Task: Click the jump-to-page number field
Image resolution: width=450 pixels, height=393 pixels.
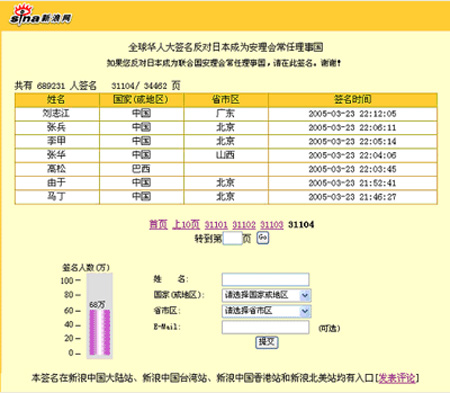Action: 232,239
